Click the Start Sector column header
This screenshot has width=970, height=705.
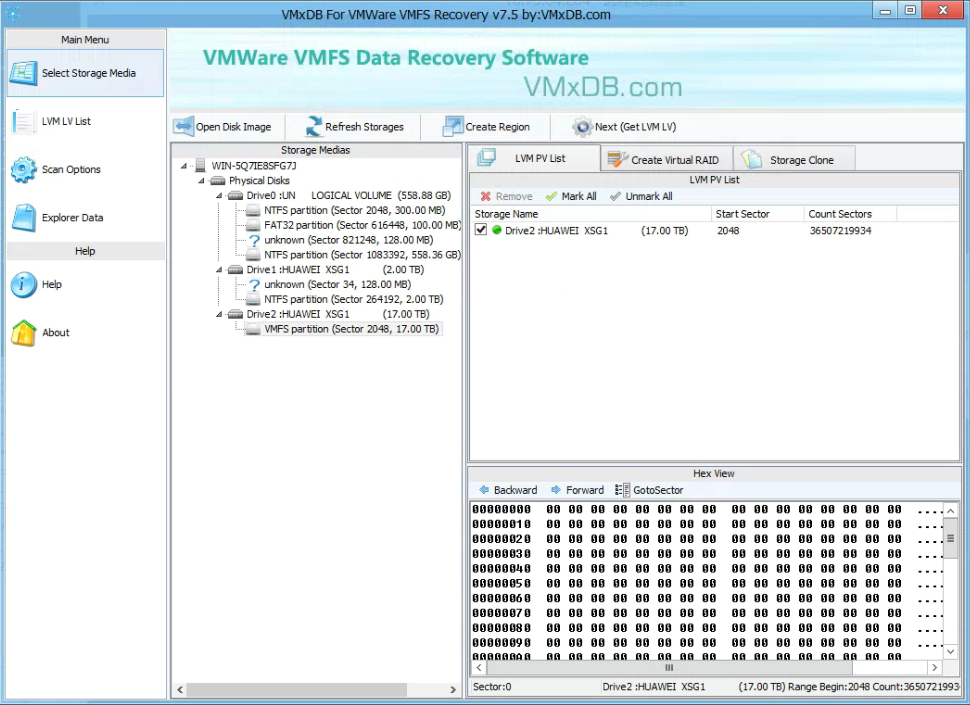[x=758, y=214]
